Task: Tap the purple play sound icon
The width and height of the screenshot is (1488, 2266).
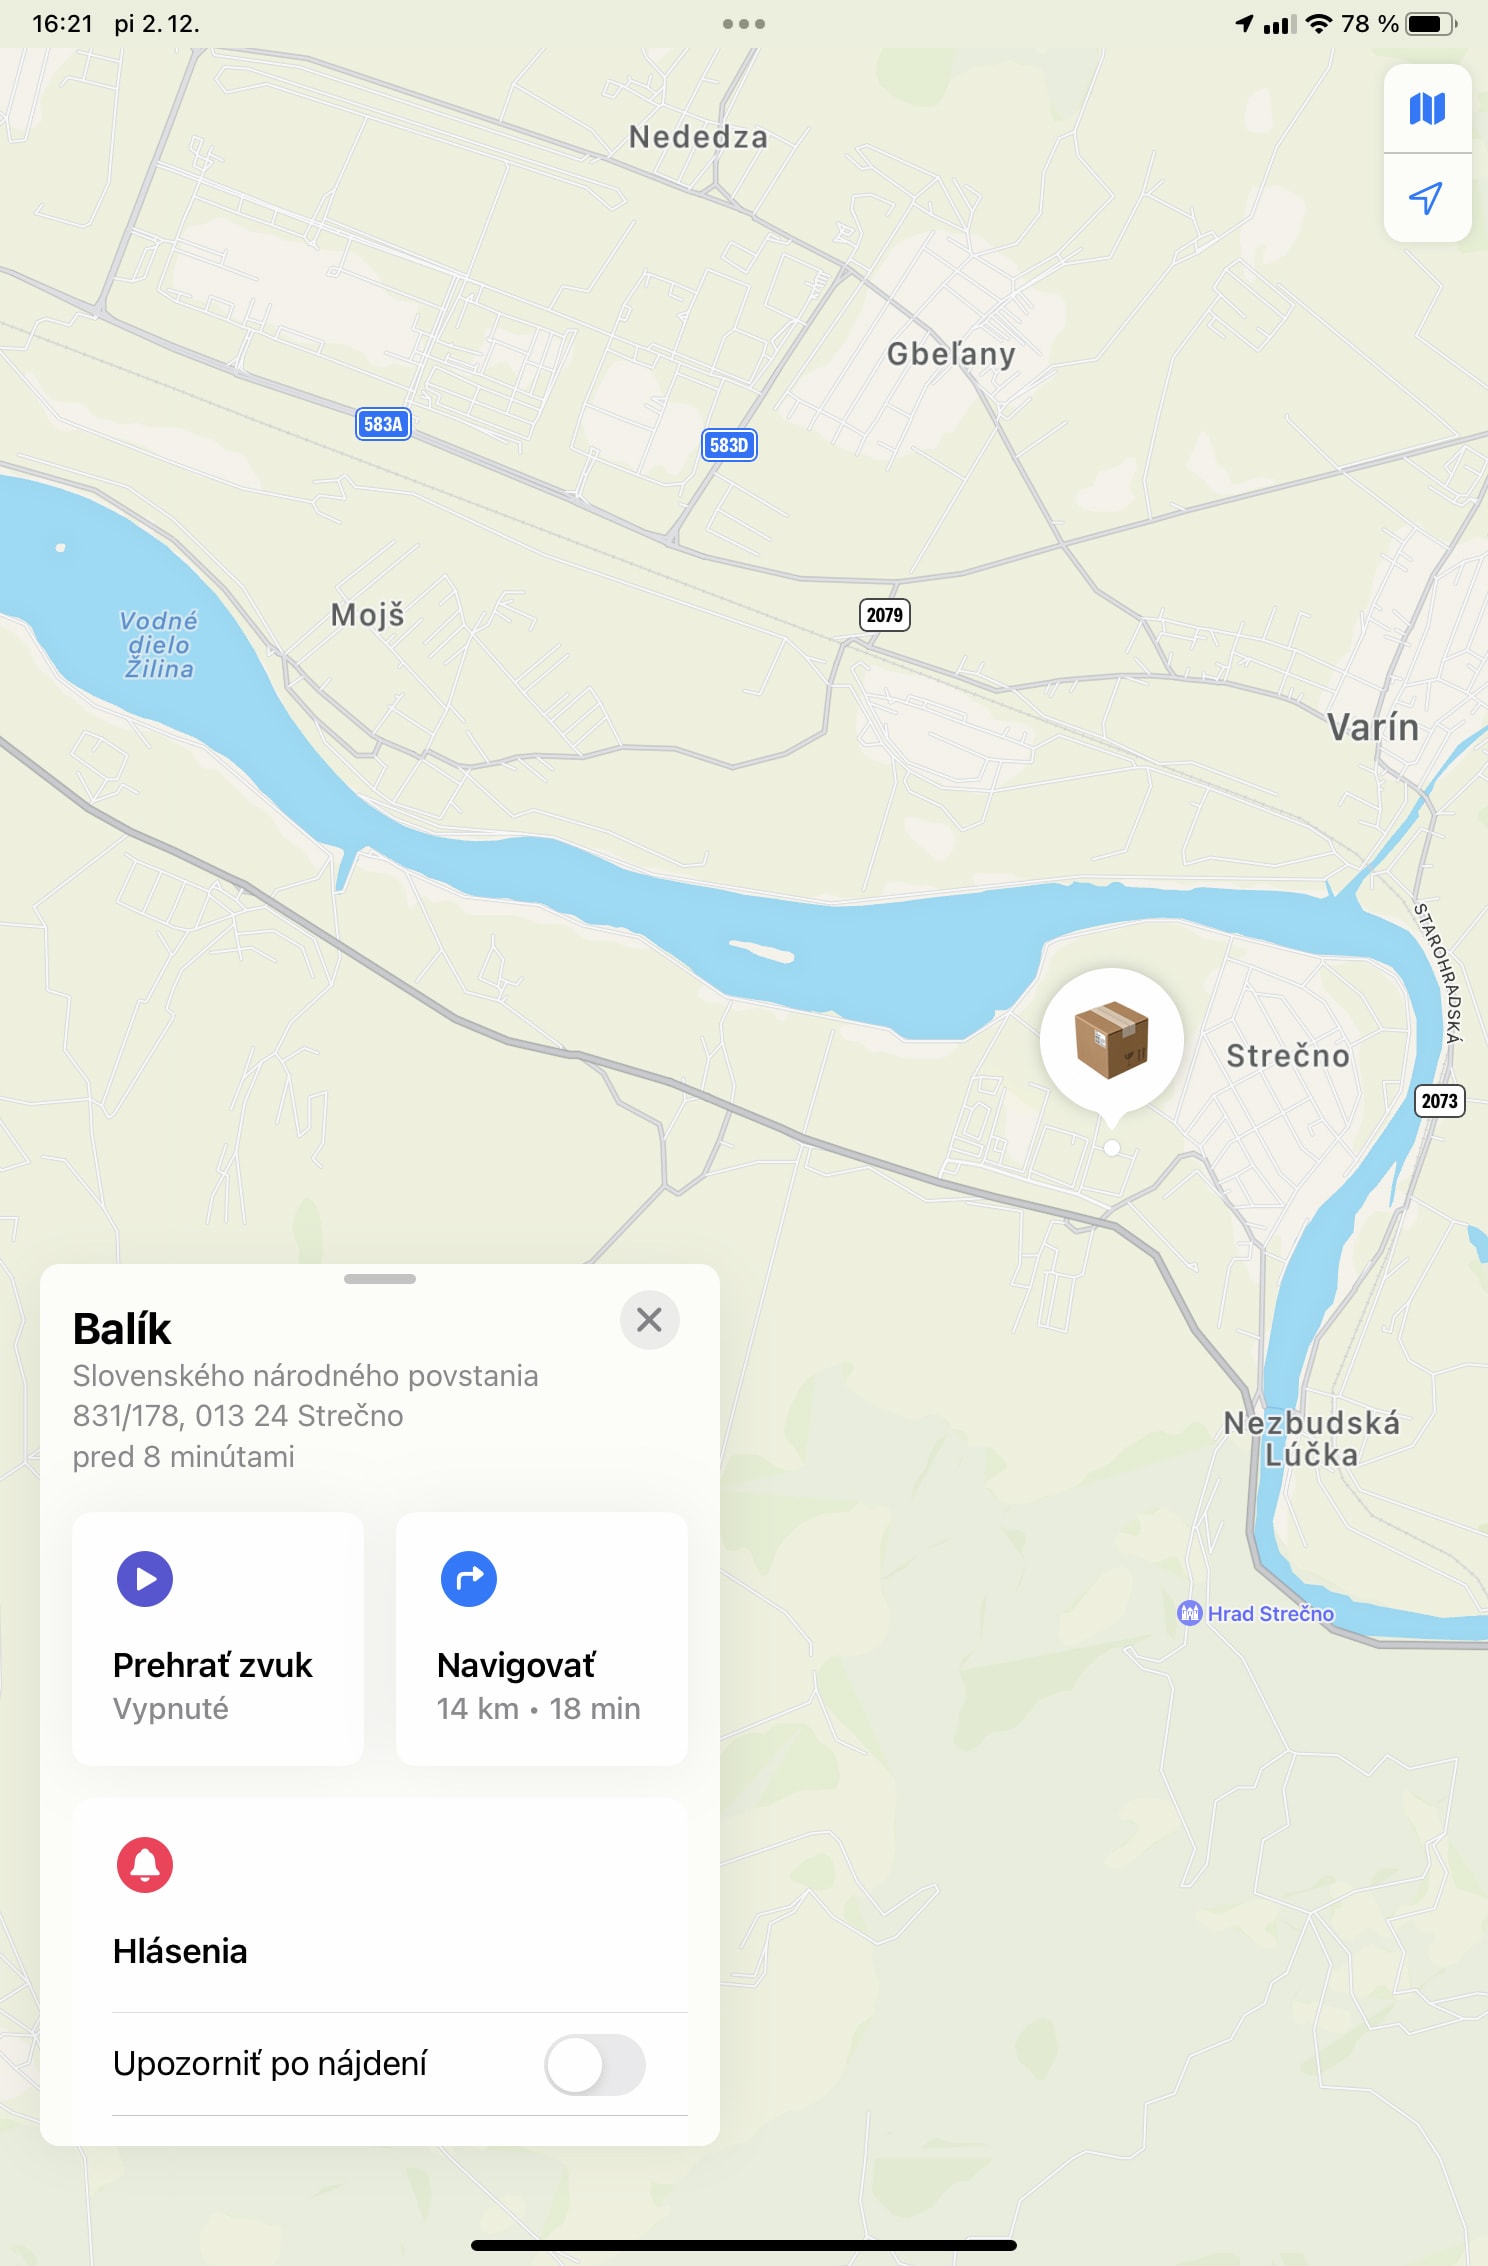Action: pos(145,1579)
